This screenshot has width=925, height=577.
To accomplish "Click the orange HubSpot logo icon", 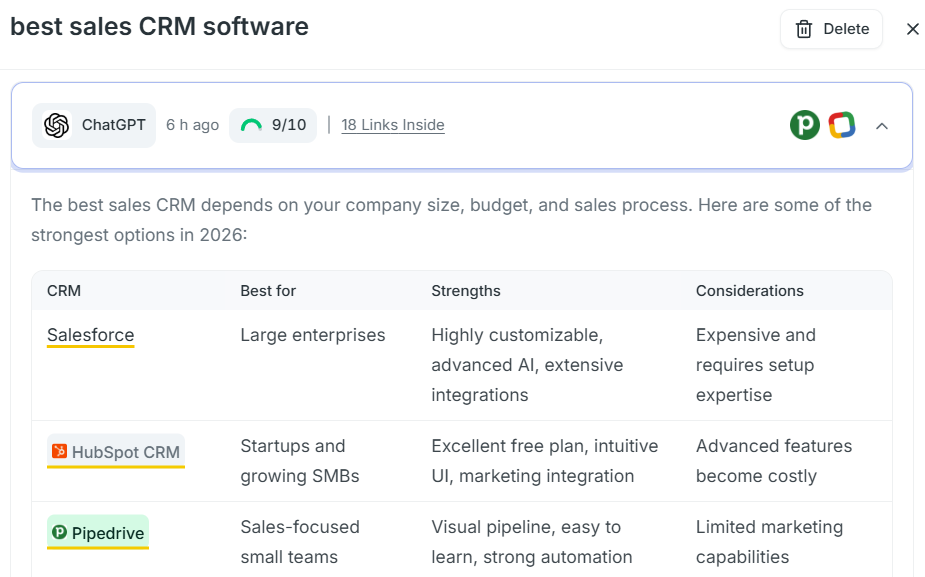I will click(x=59, y=451).
